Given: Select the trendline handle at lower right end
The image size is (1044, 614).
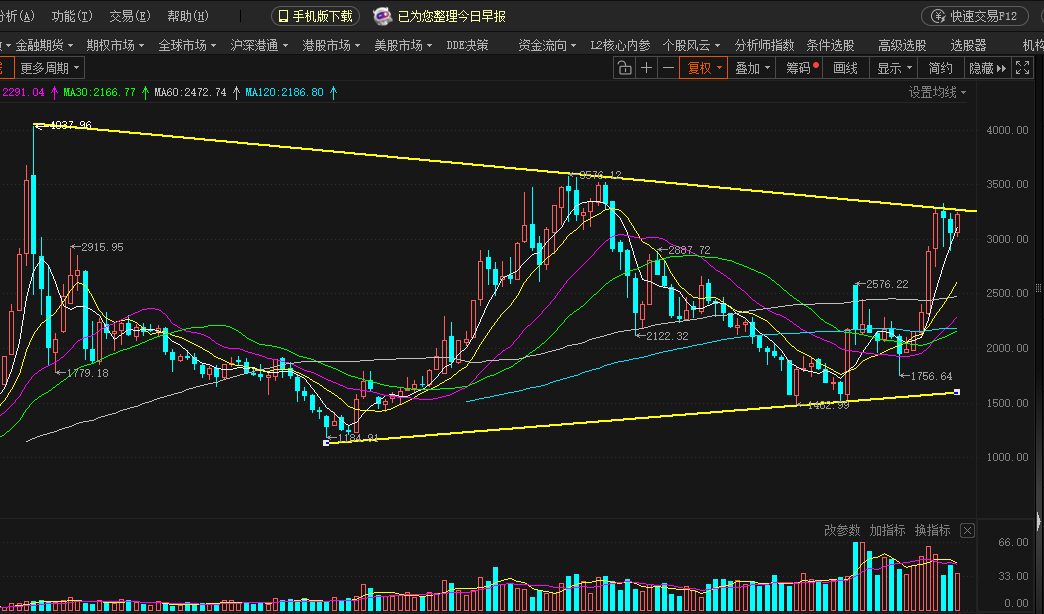Looking at the screenshot, I should pyautogui.click(x=957, y=392).
